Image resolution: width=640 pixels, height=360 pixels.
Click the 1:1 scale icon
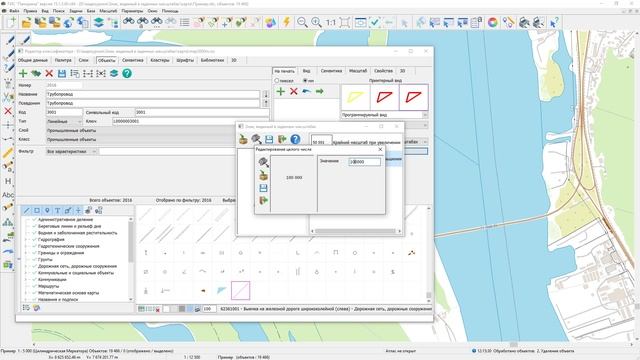pos(331,22)
